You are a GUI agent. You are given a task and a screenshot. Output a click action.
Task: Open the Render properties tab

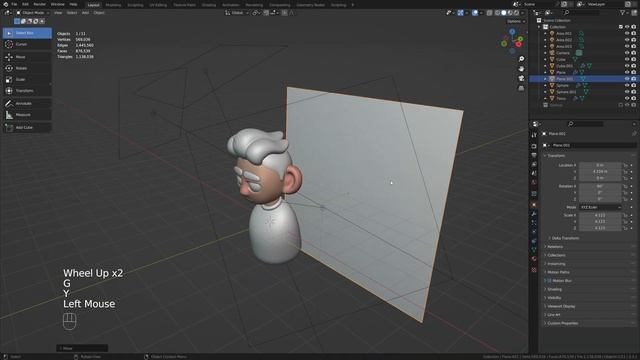point(534,146)
